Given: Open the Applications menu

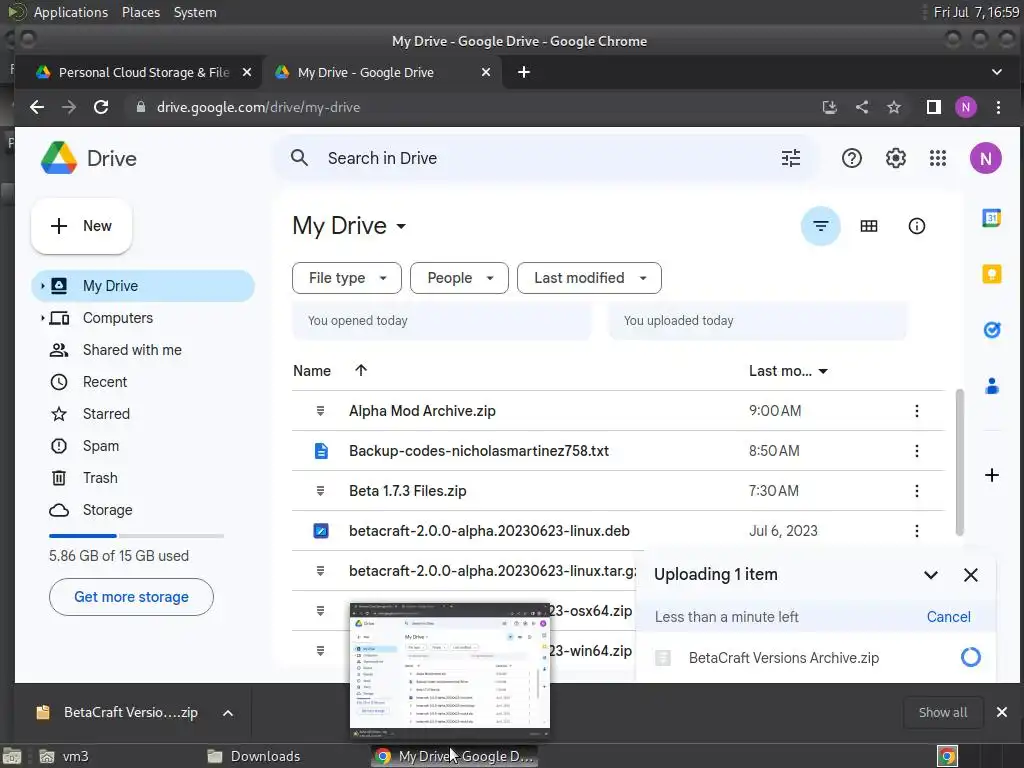Looking at the screenshot, I should click(71, 12).
